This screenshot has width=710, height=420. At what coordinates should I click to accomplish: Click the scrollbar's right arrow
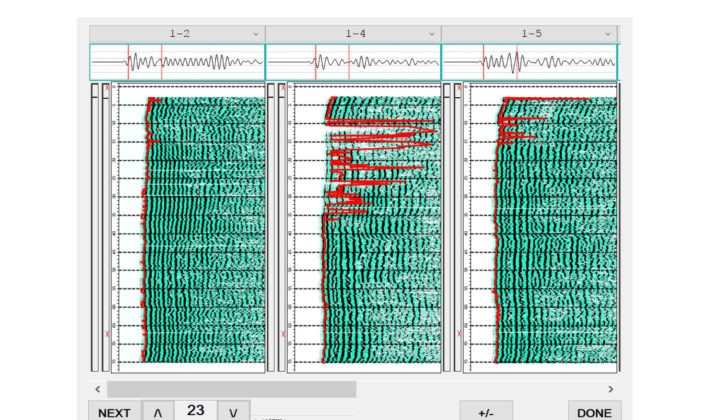(x=610, y=389)
